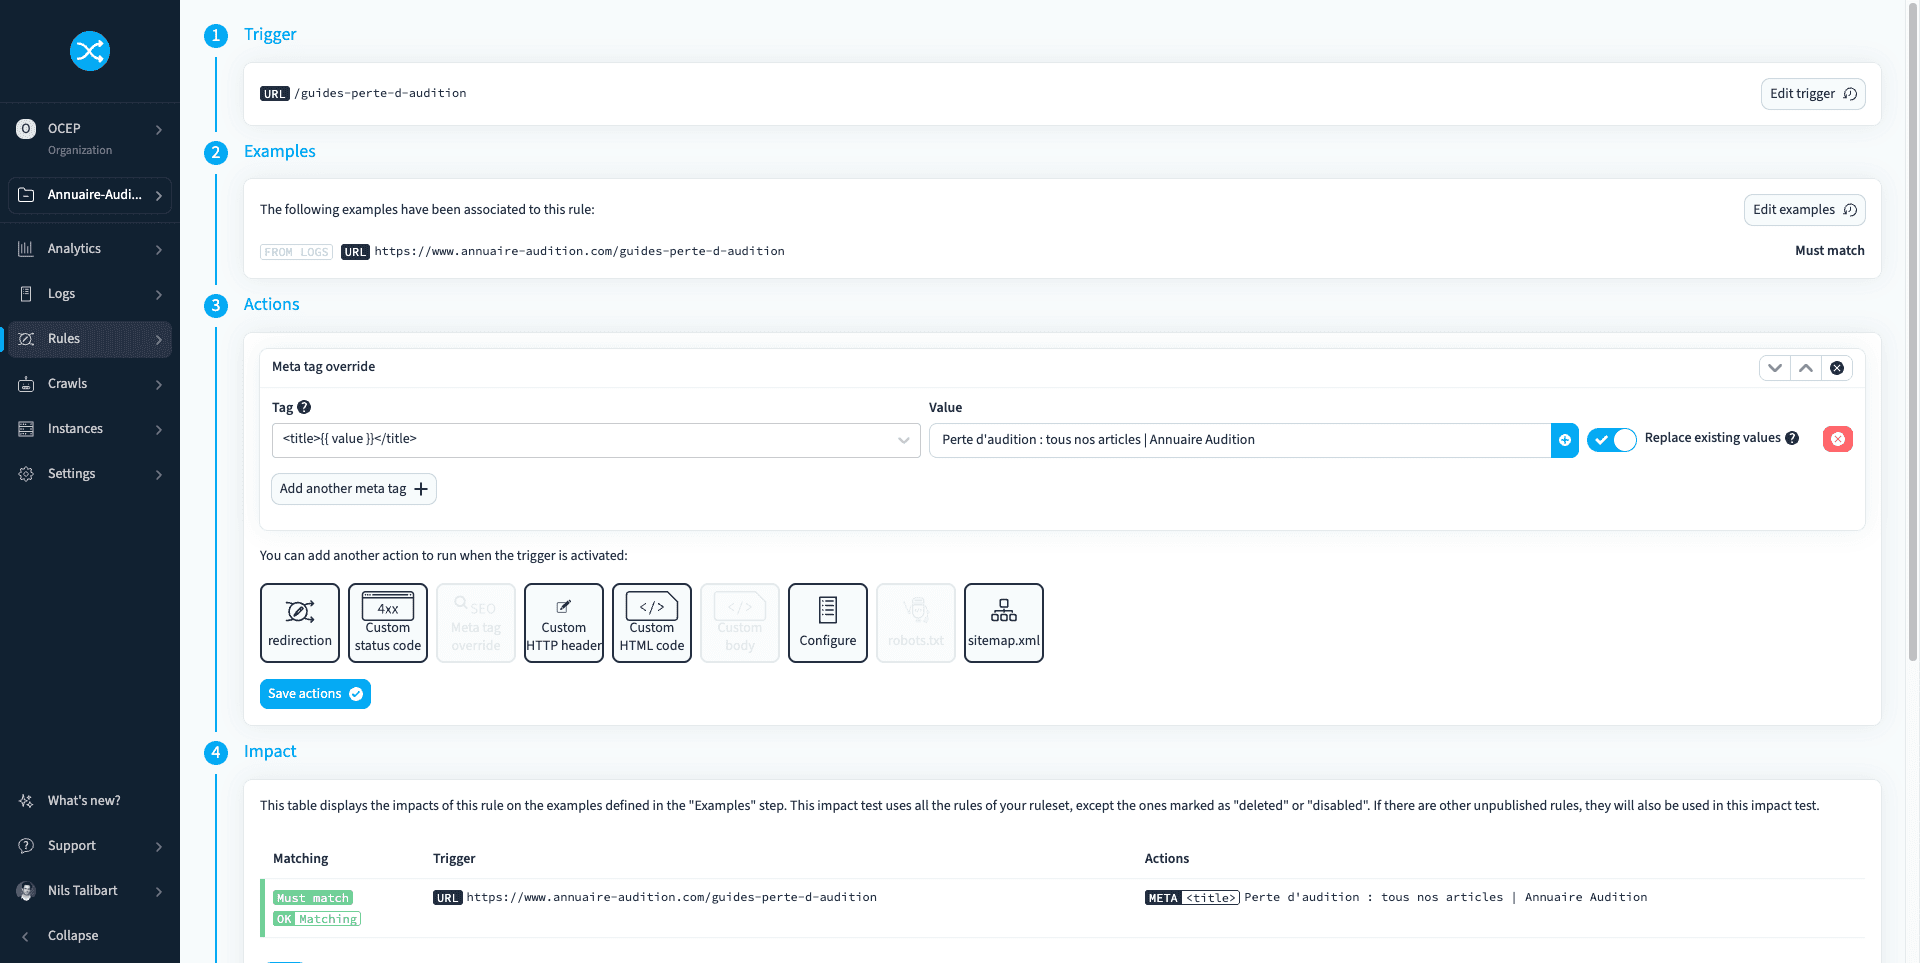Add a Custom status code action
This screenshot has height=963, width=1920.
click(x=388, y=623)
